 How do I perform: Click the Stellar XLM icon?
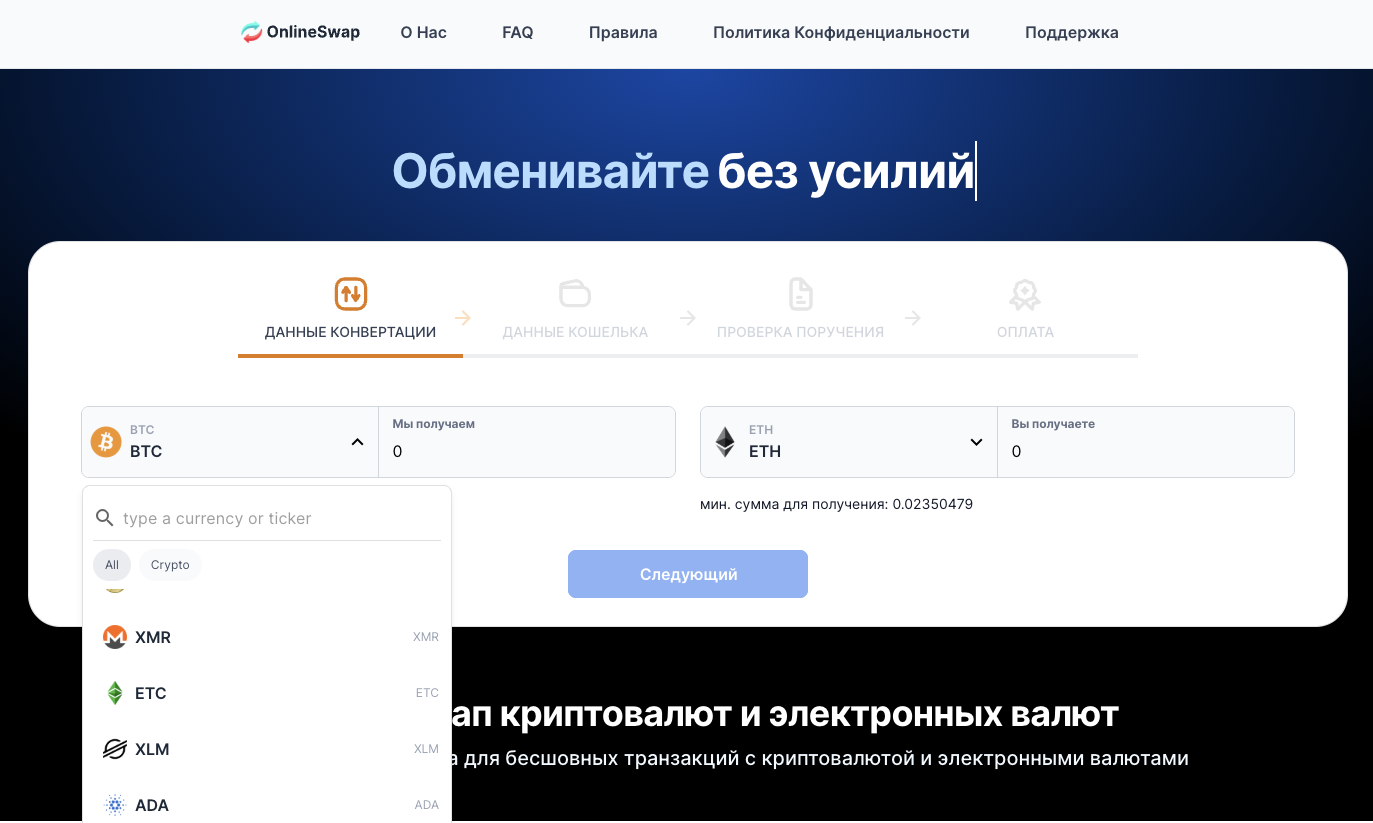tap(115, 749)
